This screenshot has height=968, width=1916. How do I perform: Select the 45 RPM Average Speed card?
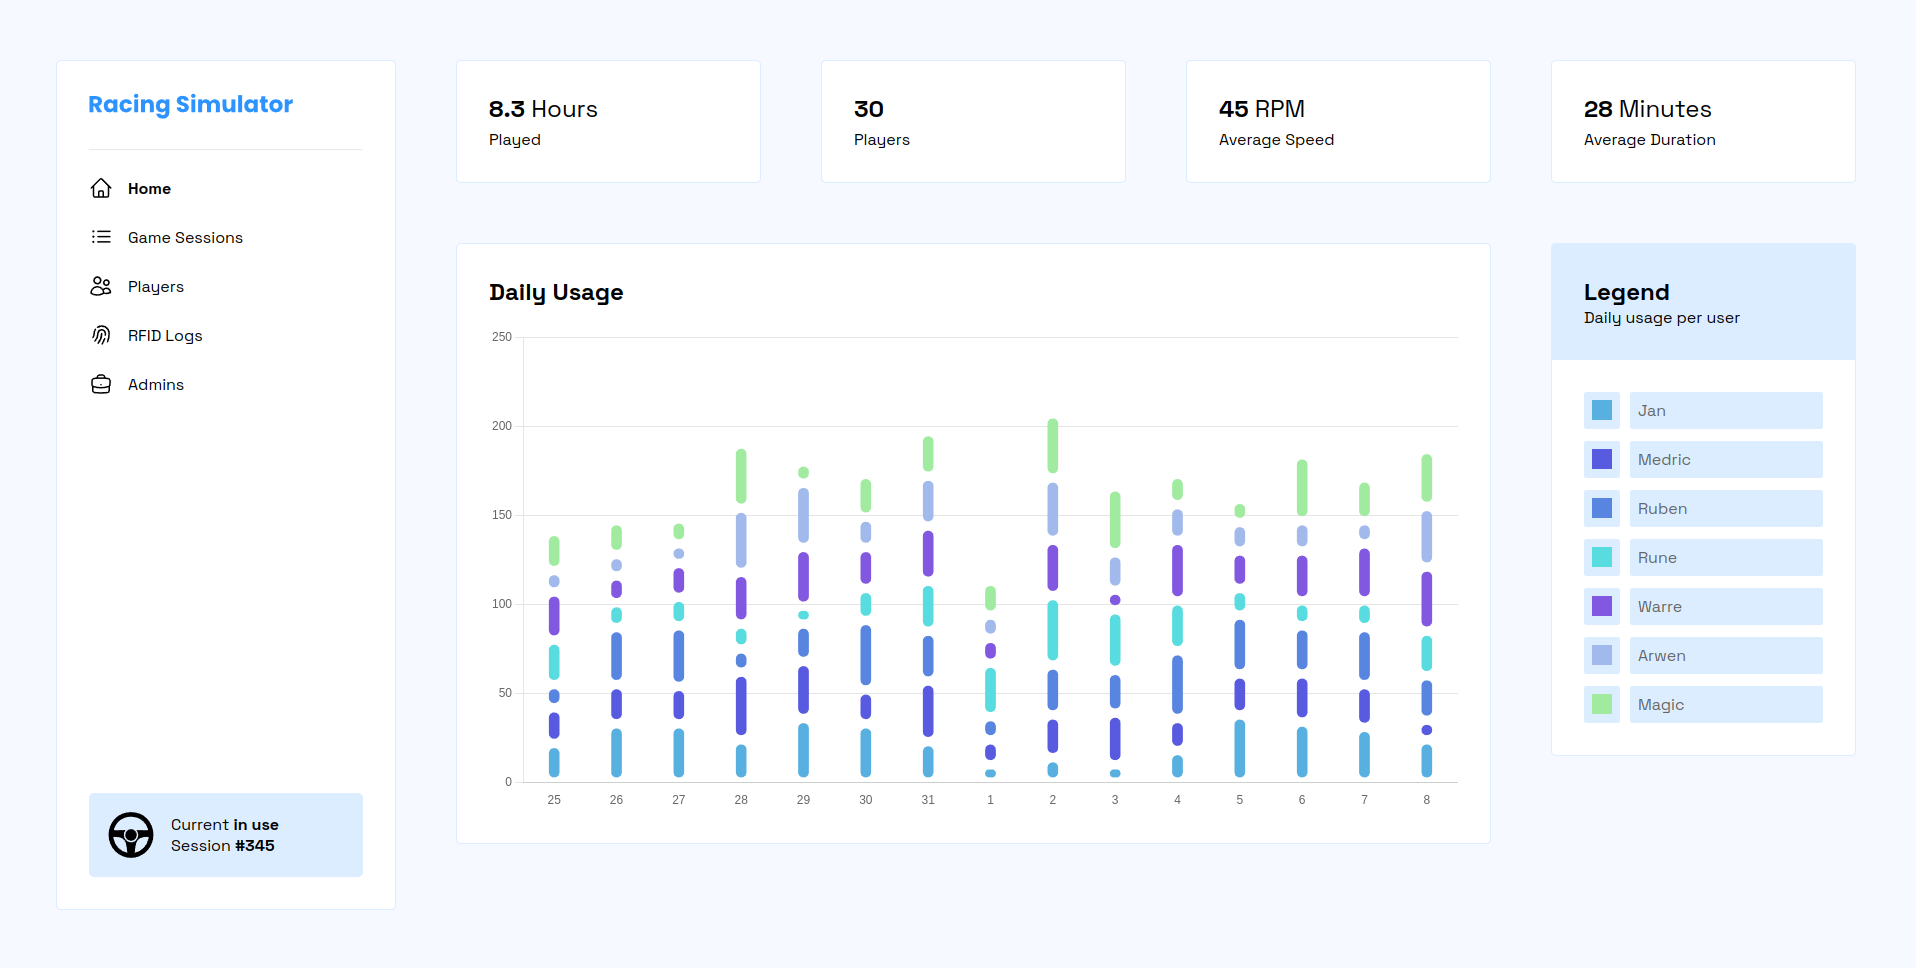point(1338,121)
